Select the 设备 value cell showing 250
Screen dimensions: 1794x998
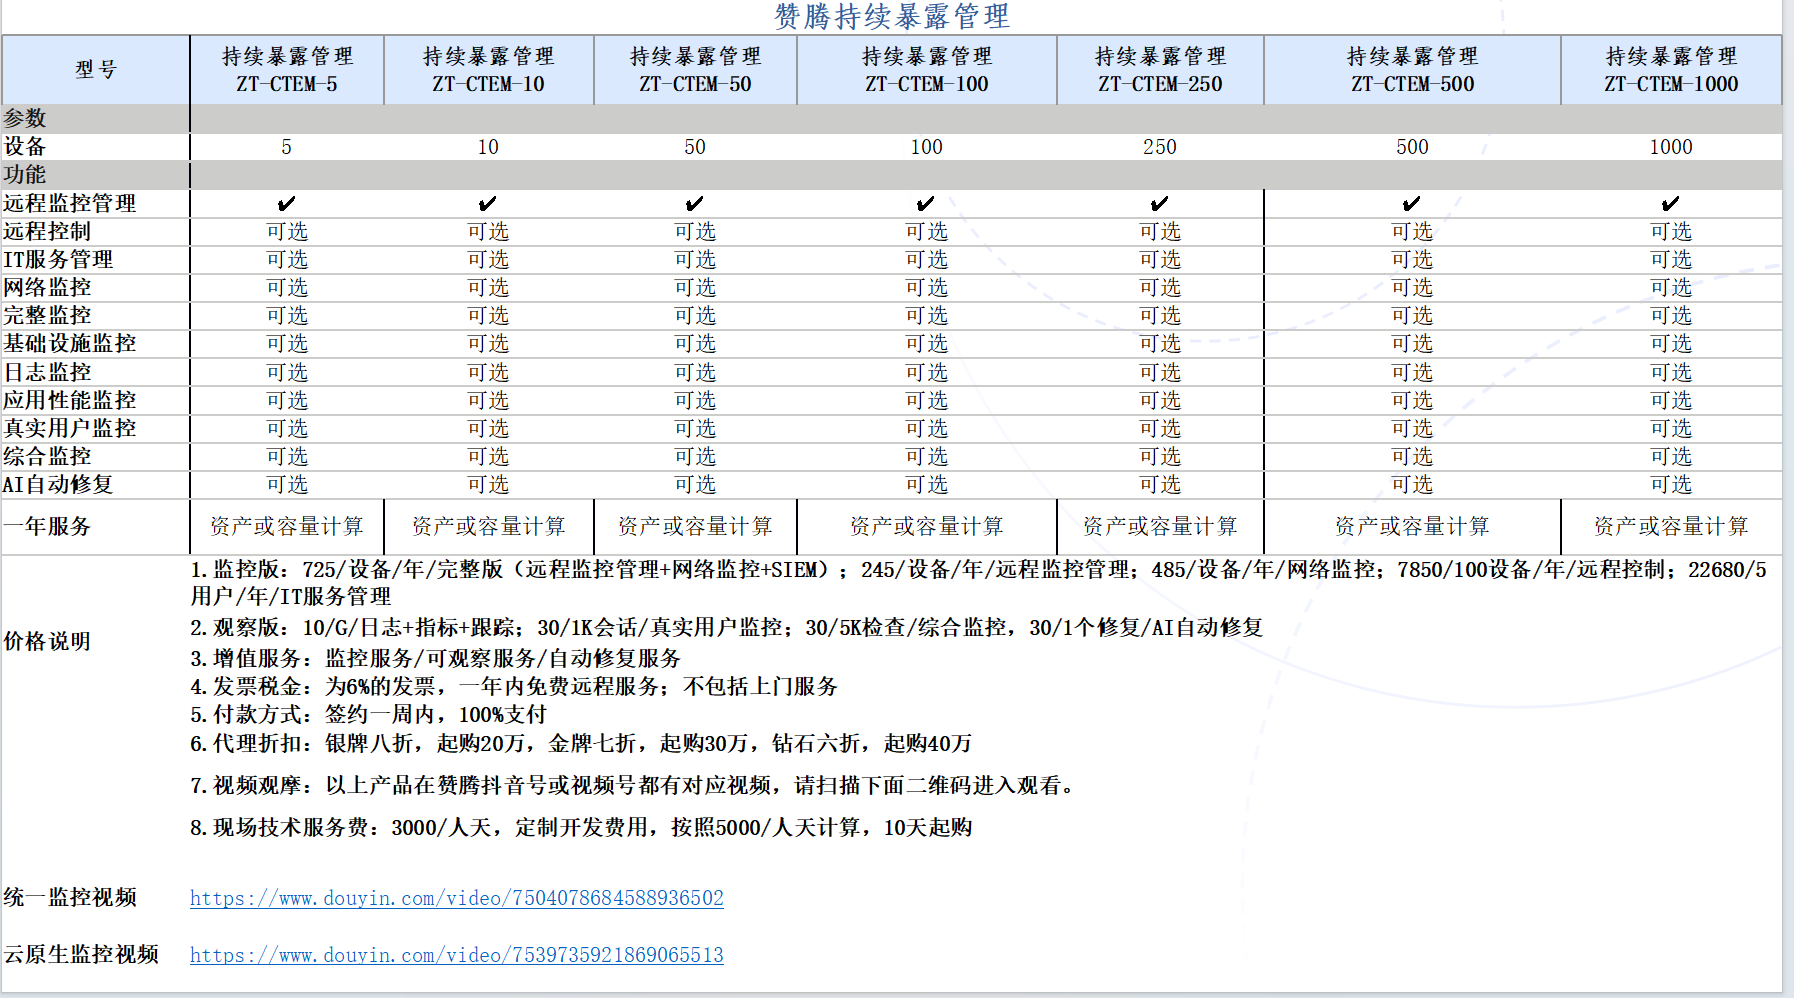pos(1159,147)
